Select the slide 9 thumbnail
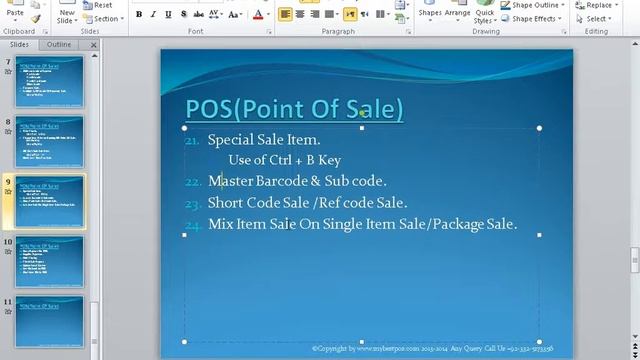640x360 pixels. 49,202
